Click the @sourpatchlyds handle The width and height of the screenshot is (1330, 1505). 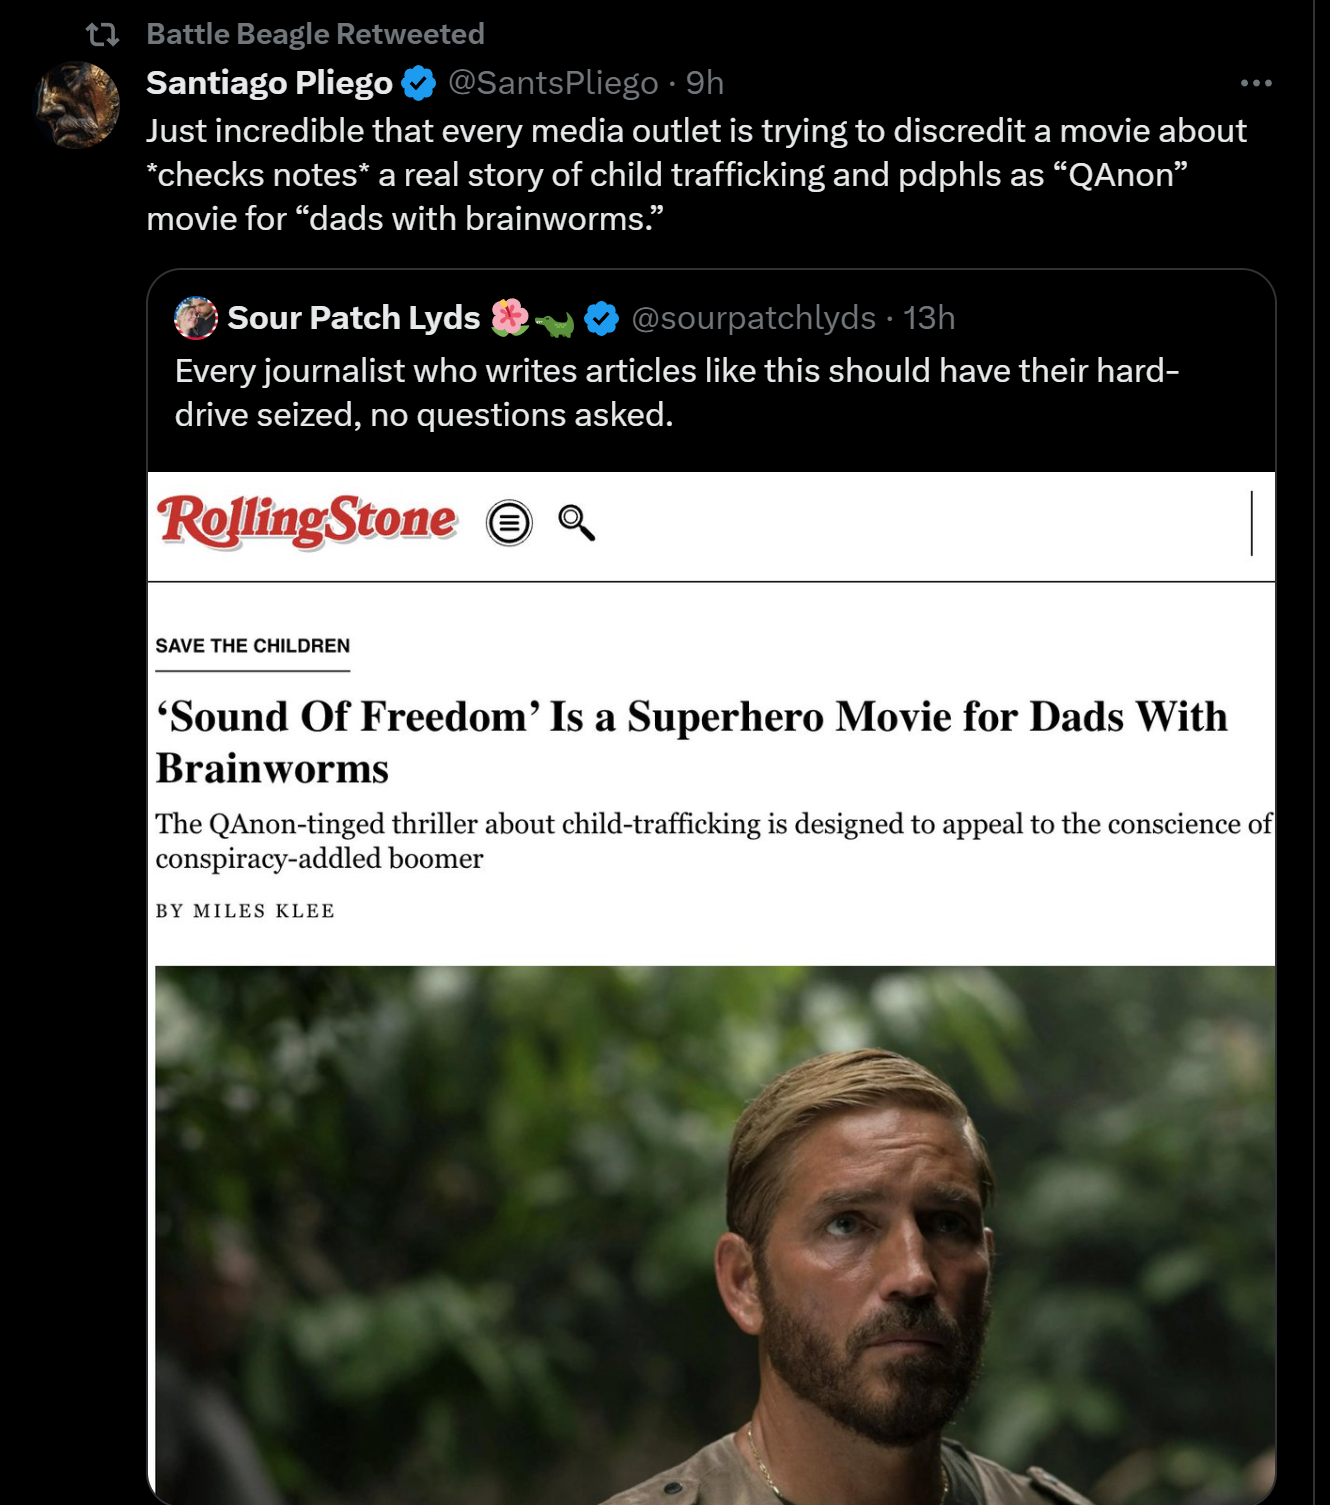pos(753,318)
